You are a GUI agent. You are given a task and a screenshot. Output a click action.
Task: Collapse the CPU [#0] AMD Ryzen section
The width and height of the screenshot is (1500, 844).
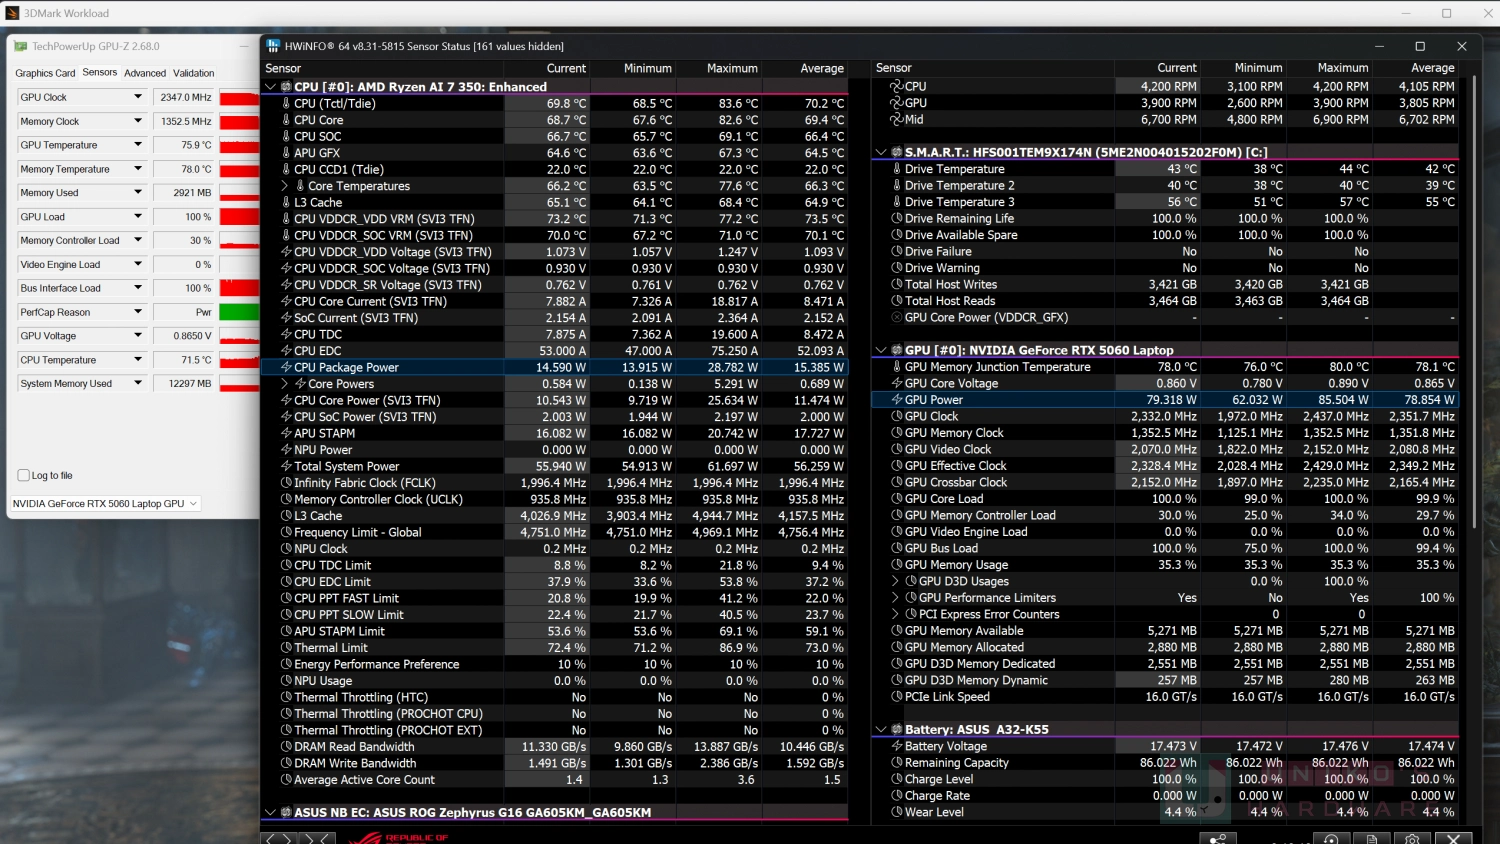(270, 87)
